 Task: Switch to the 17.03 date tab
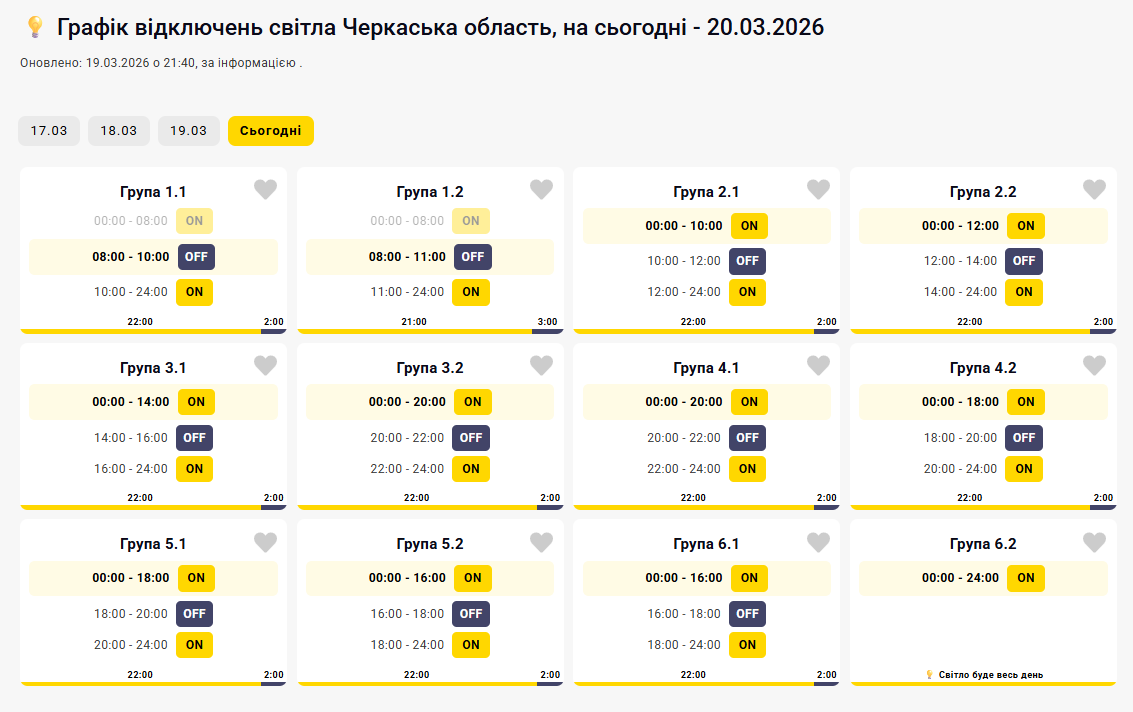(49, 131)
